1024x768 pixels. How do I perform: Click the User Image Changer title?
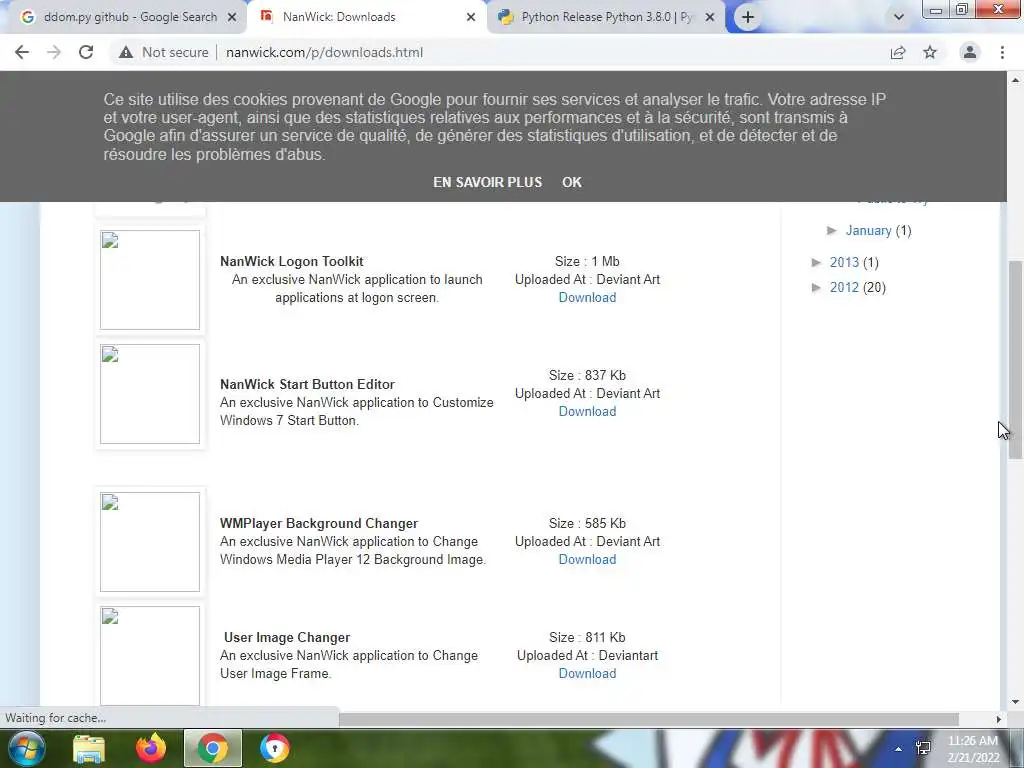click(287, 637)
